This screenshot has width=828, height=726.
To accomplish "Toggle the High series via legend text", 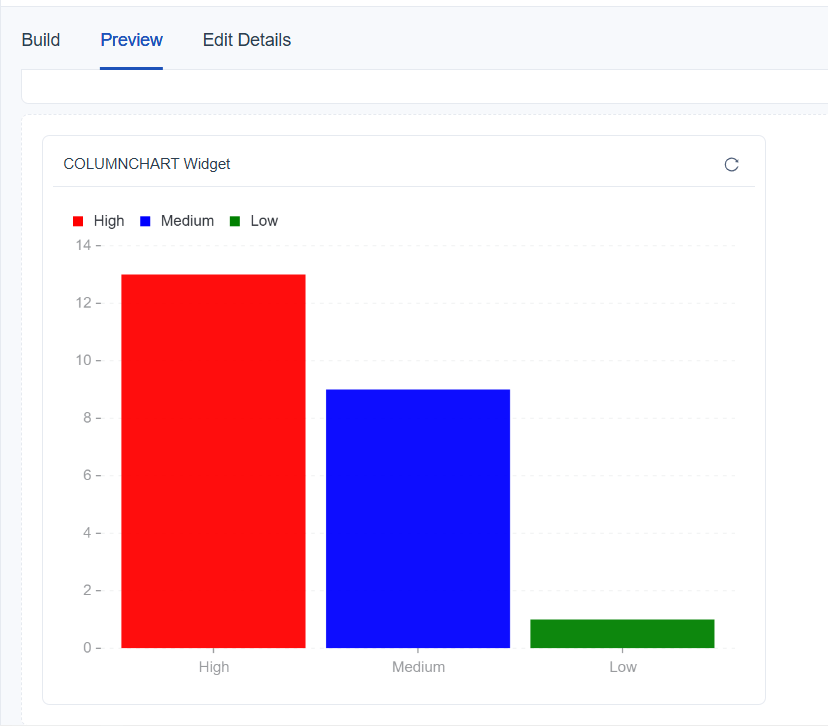I will click(x=109, y=221).
